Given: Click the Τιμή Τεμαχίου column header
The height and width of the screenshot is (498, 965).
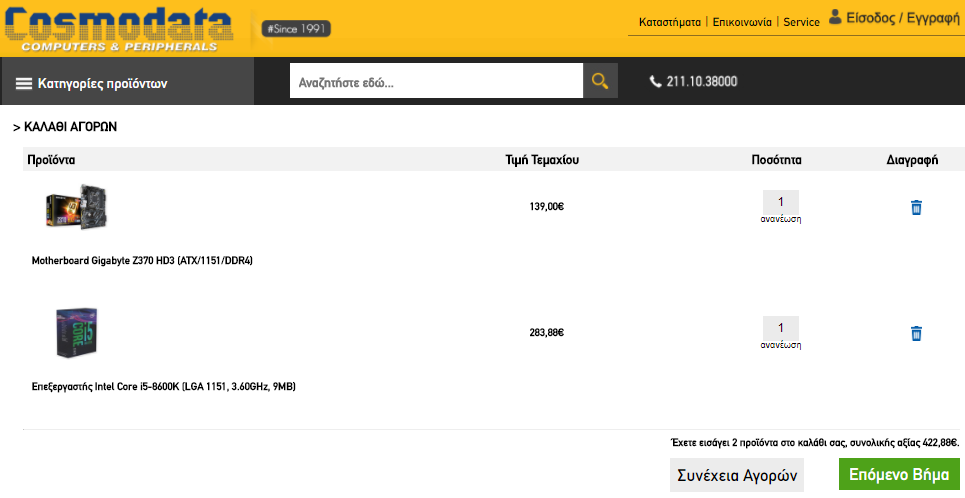Looking at the screenshot, I should 542,160.
